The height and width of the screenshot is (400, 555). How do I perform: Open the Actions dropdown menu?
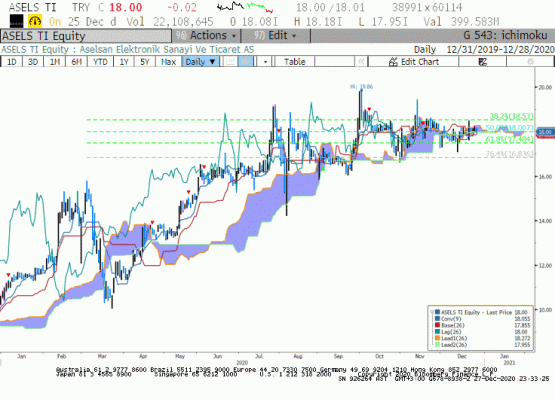[x=206, y=35]
